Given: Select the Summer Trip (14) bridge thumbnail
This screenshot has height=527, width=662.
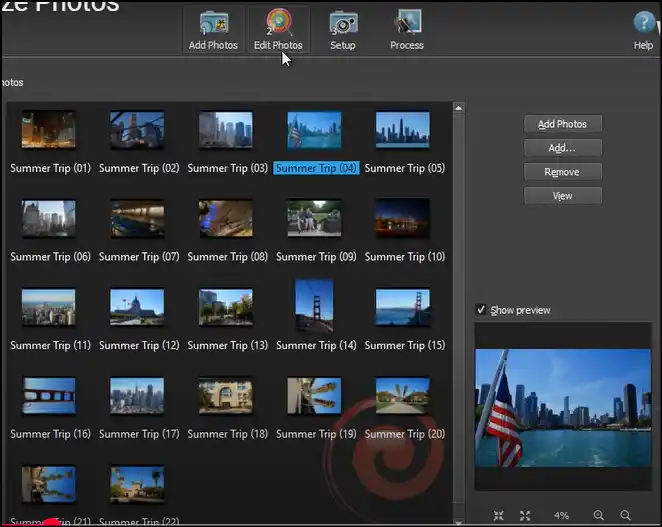Looking at the screenshot, I should coord(314,305).
